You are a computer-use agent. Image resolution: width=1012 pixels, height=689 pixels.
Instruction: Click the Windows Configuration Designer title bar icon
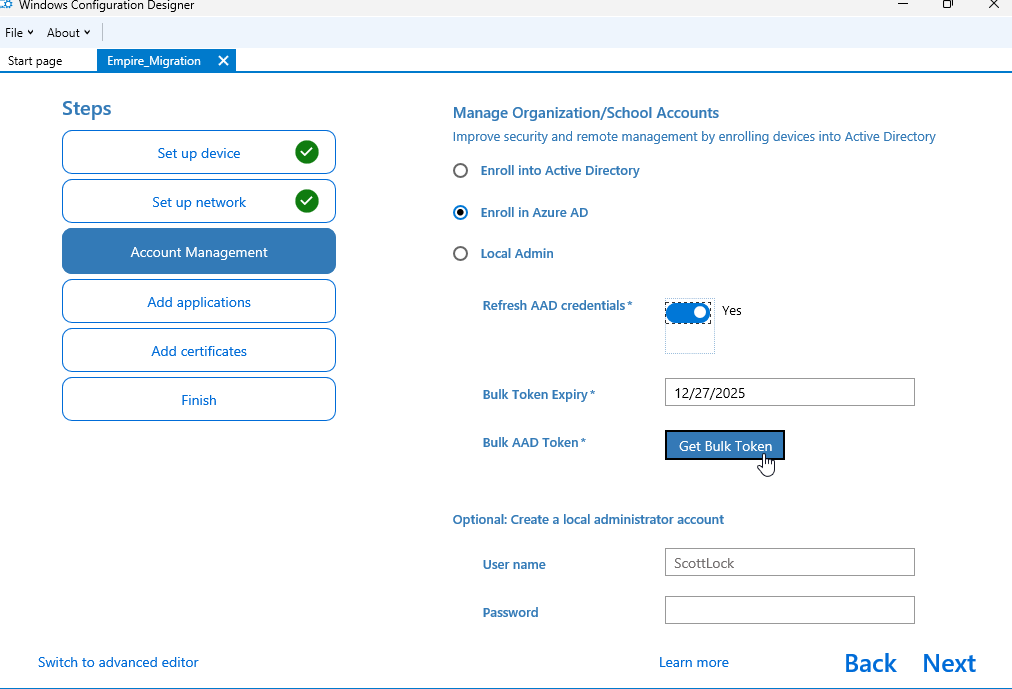(x=10, y=5)
